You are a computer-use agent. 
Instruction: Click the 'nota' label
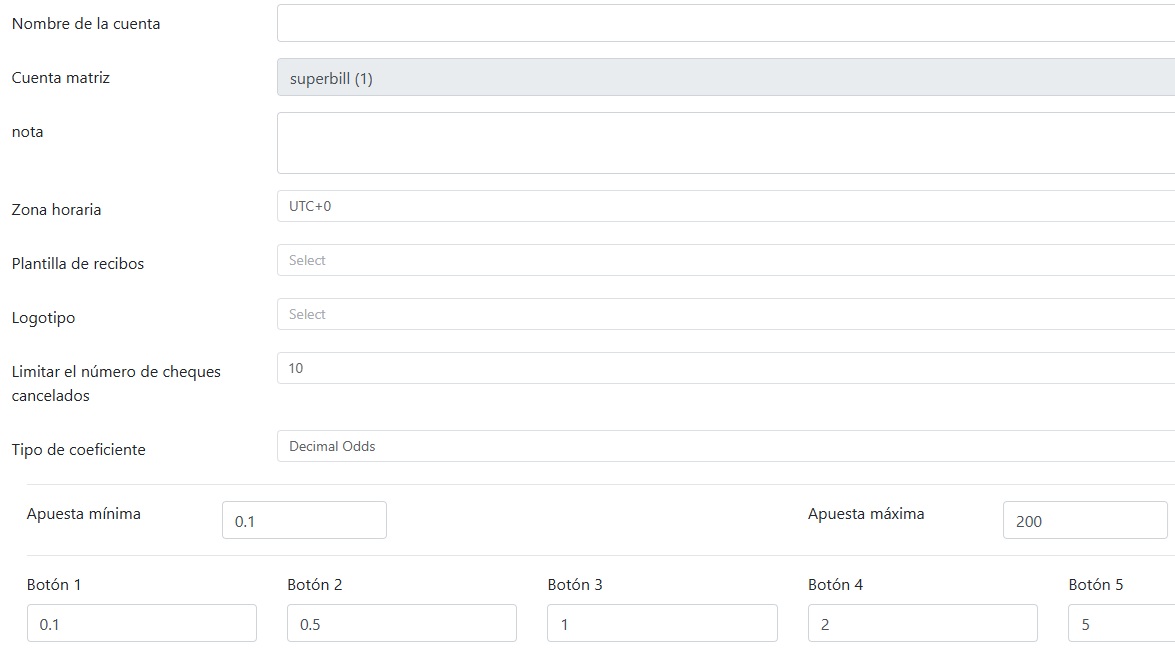tap(28, 132)
